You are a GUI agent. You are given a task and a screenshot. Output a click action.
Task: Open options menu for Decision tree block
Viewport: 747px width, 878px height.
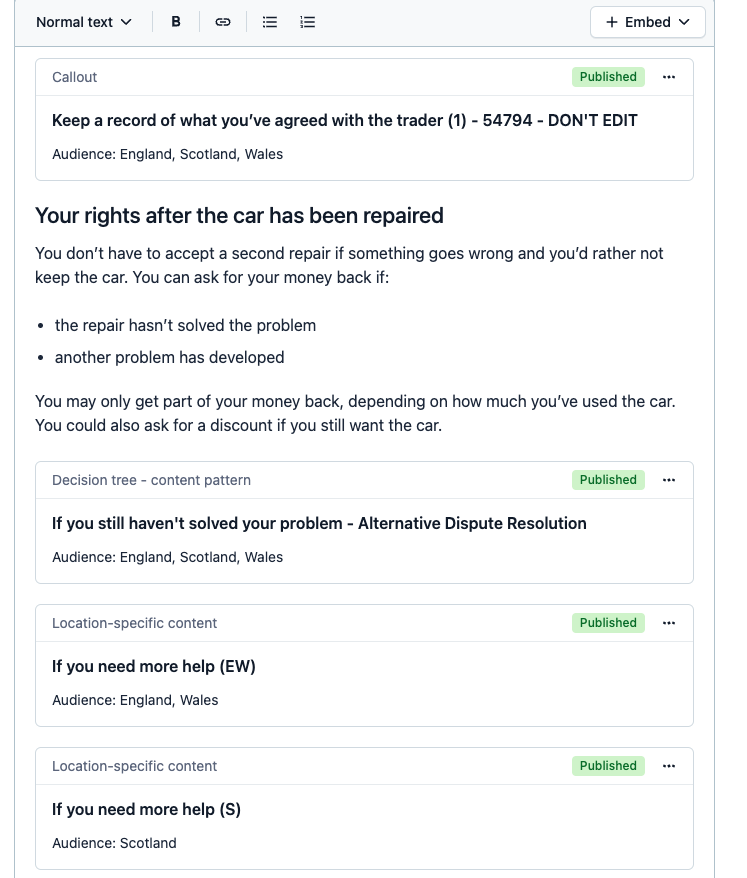pos(669,480)
